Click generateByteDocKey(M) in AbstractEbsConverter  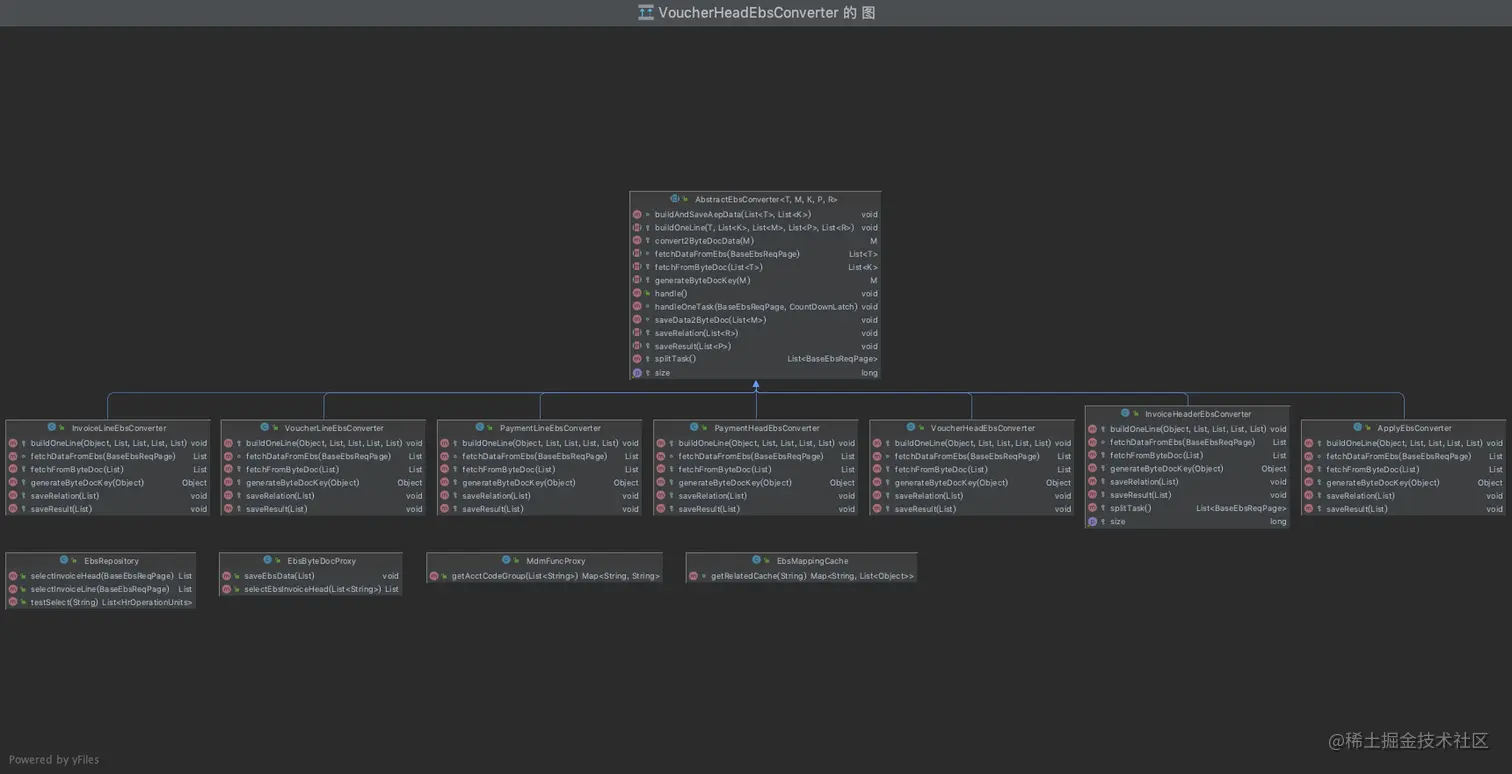[702, 281]
